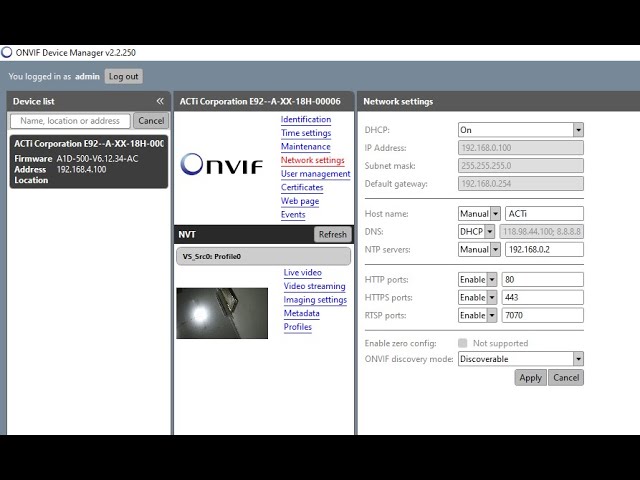Open Profiles list
Image resolution: width=640 pixels, height=480 pixels.
tap(298, 327)
